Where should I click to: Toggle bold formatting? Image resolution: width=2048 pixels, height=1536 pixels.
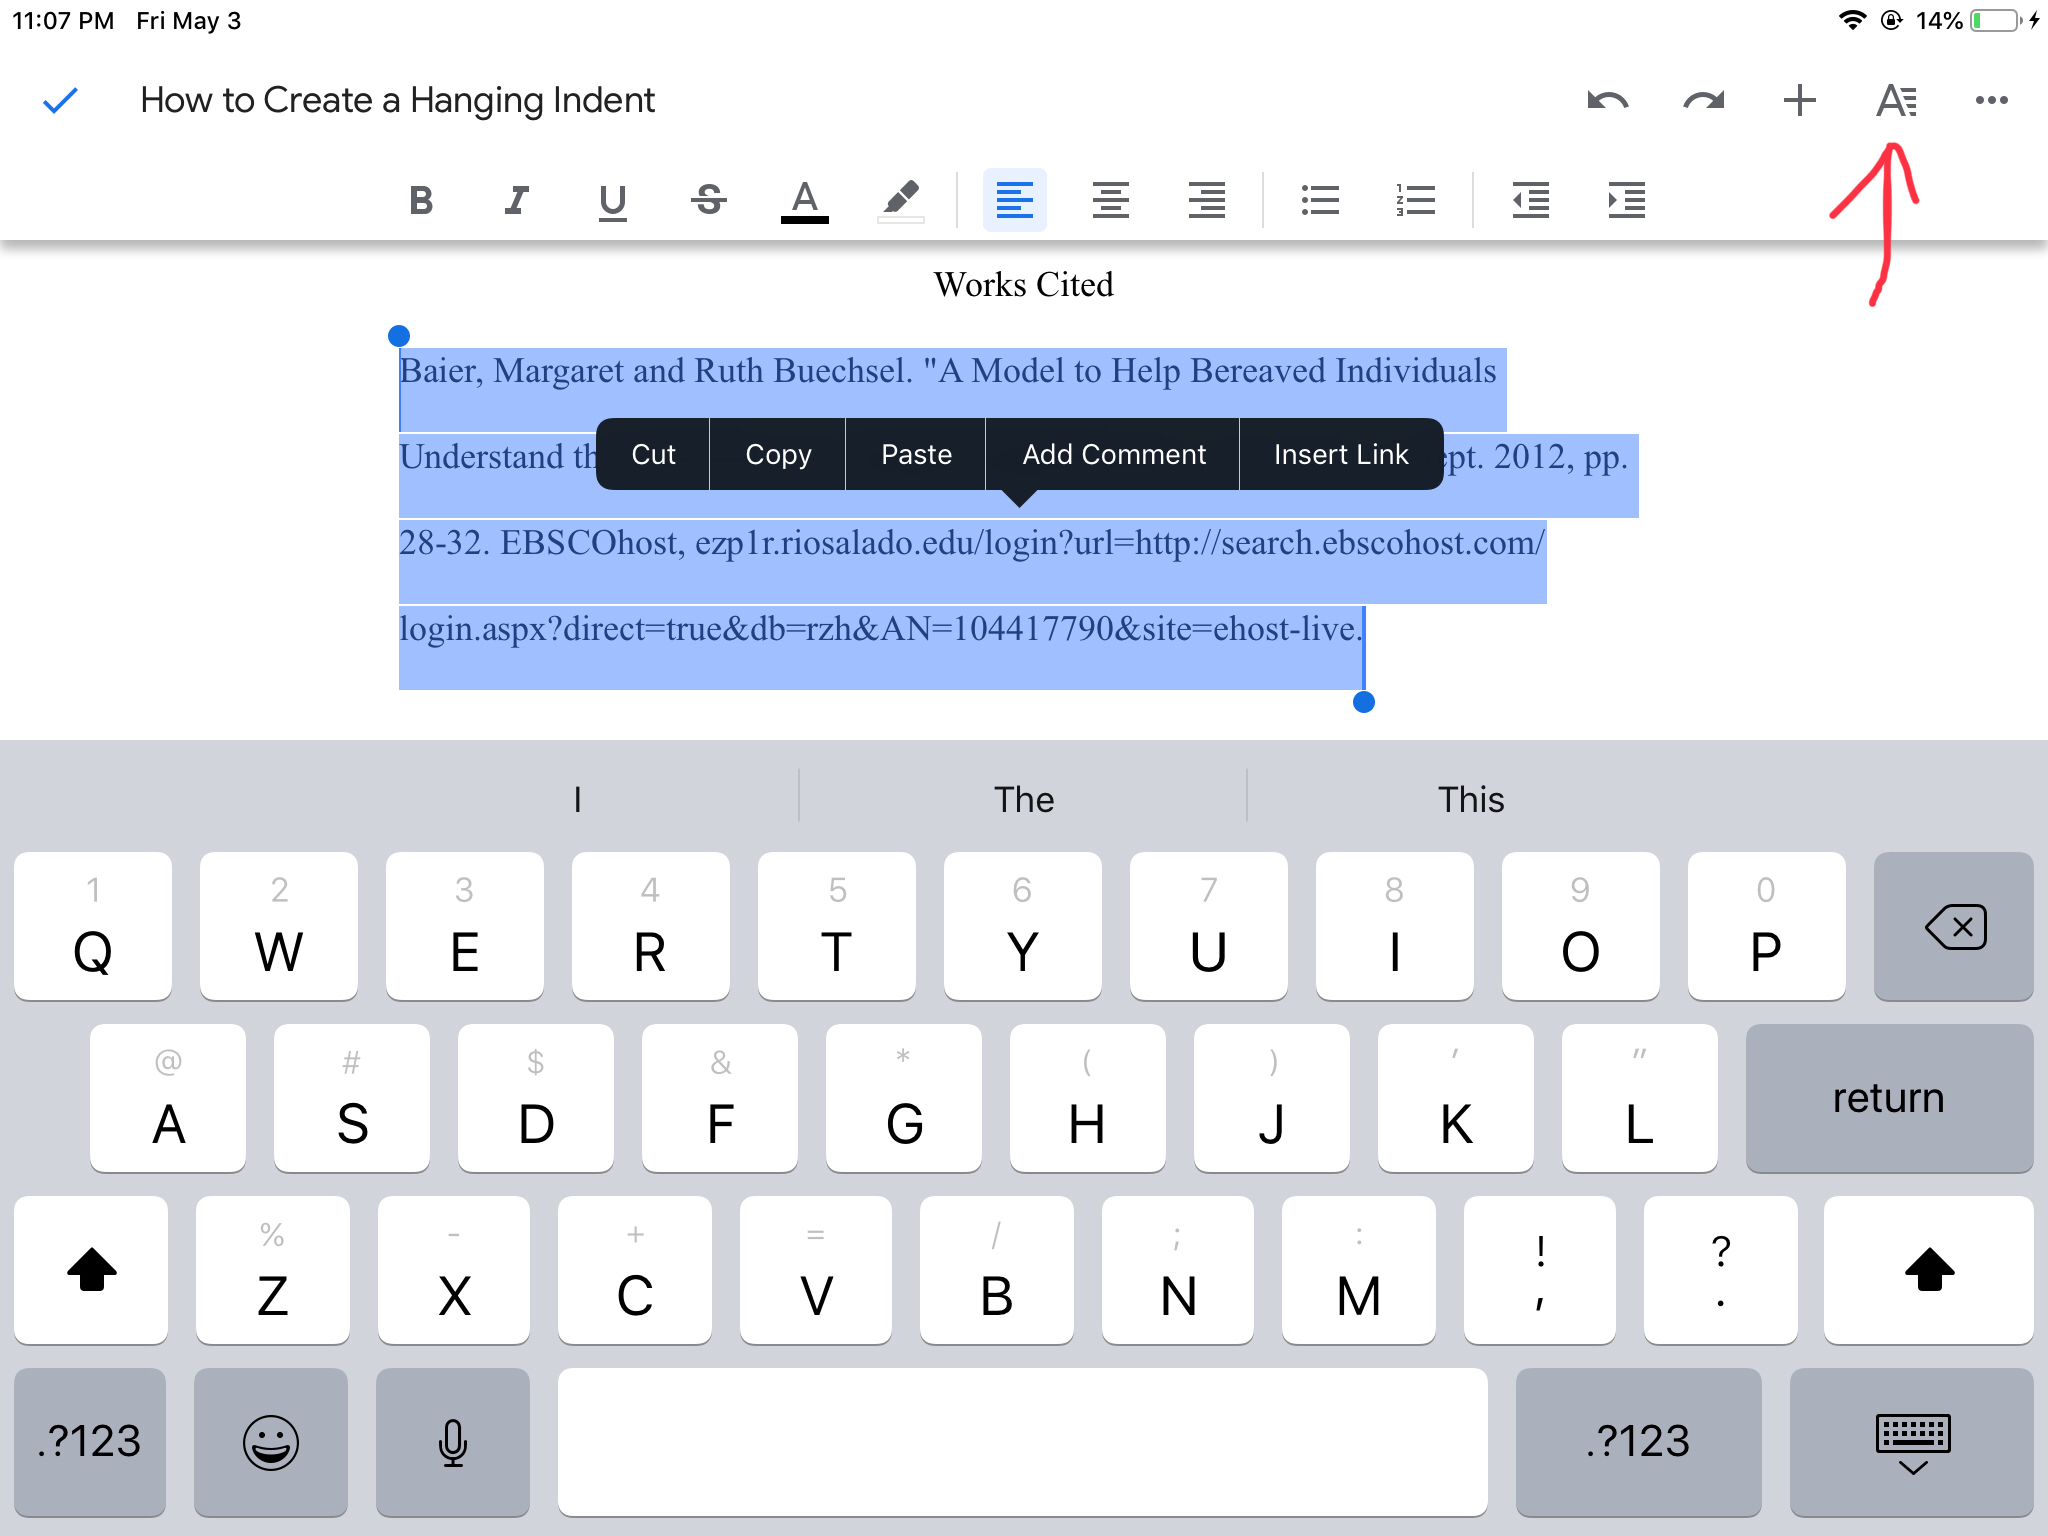click(x=421, y=200)
